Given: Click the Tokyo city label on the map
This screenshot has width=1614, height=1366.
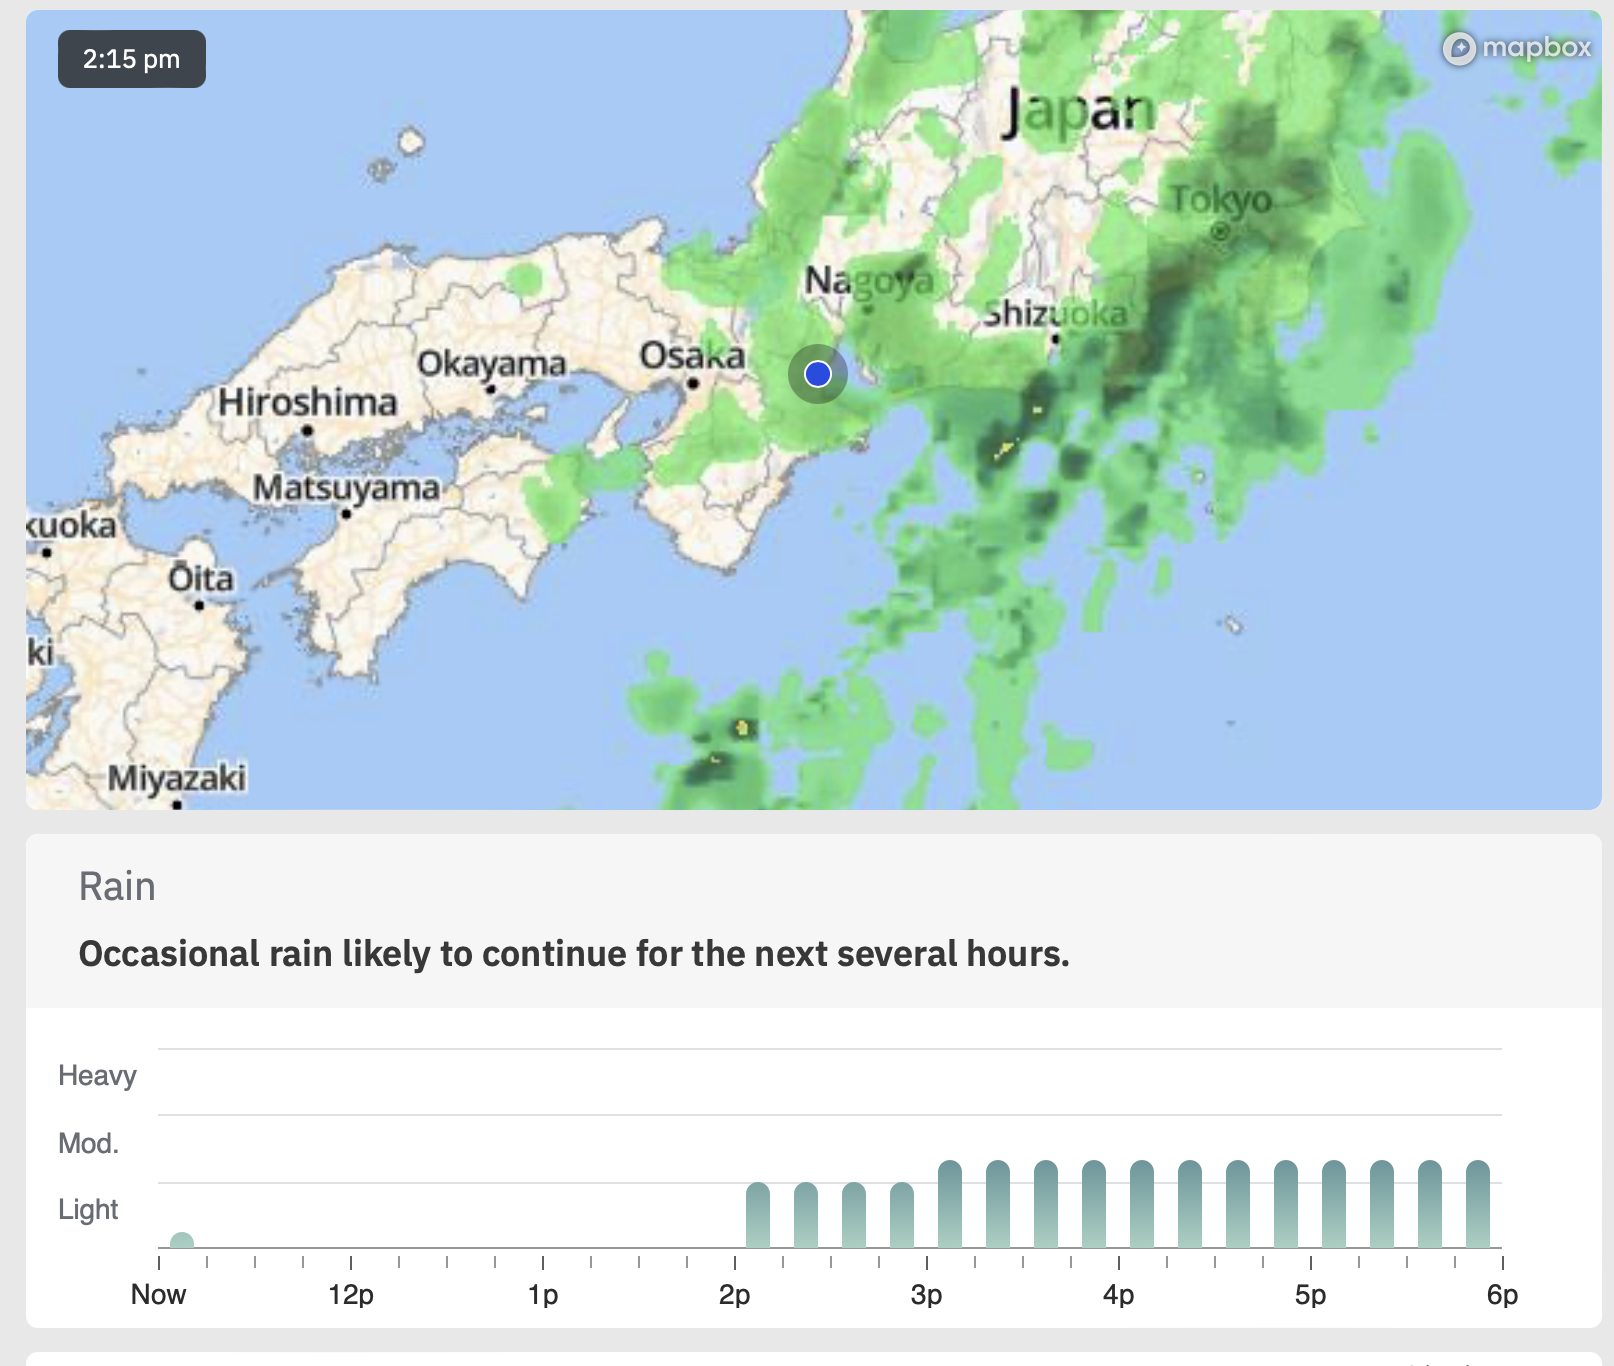Looking at the screenshot, I should point(1221,200).
